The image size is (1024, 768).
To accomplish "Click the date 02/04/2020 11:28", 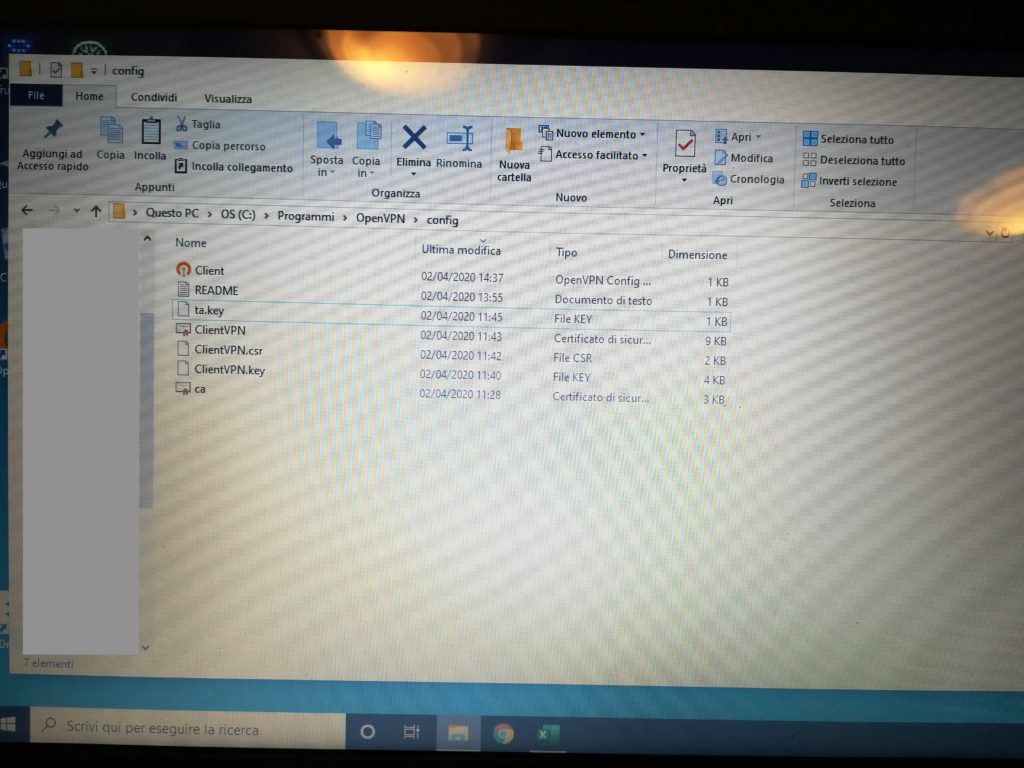I will click(x=460, y=394).
